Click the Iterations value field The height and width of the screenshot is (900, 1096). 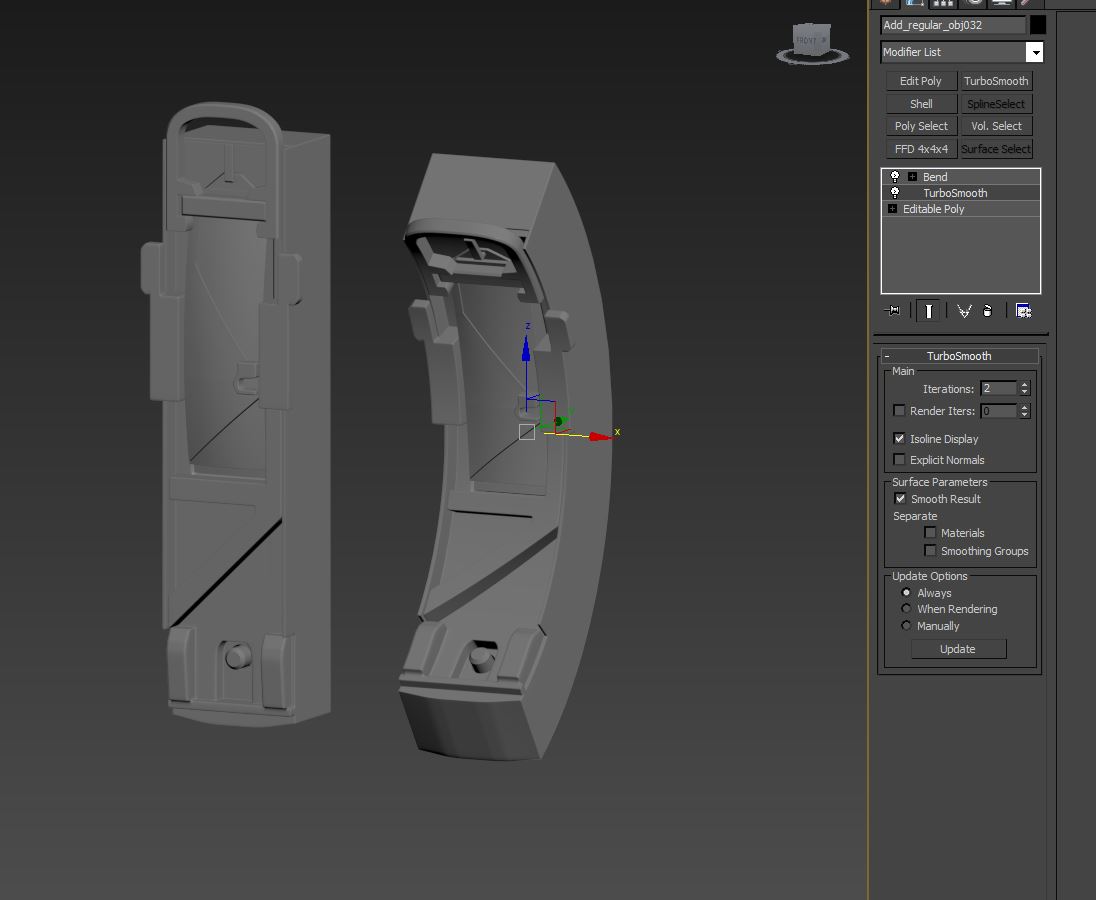pos(999,389)
